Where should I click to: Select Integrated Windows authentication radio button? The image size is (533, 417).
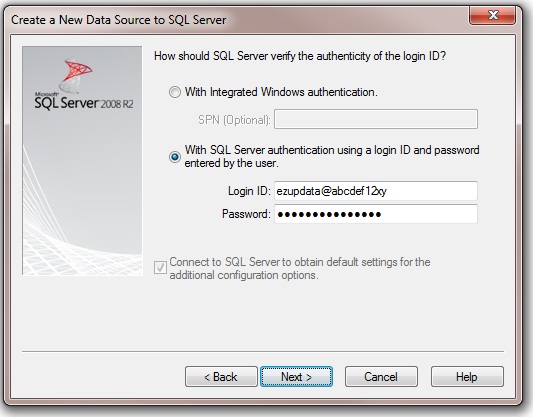[x=175, y=92]
